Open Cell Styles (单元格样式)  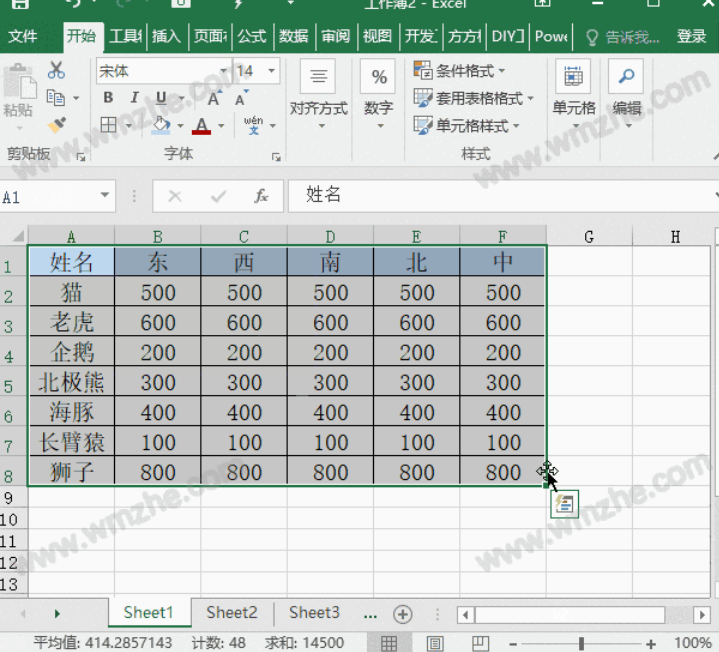(466, 125)
